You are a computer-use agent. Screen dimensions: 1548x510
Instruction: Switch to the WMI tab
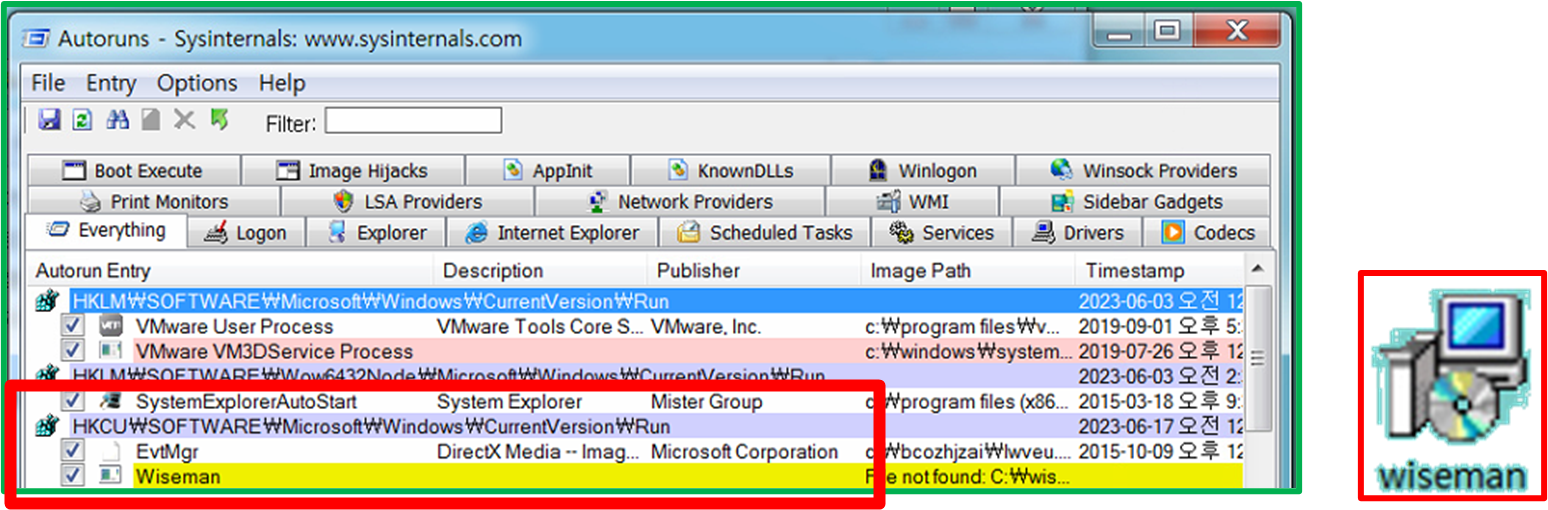tap(912, 202)
